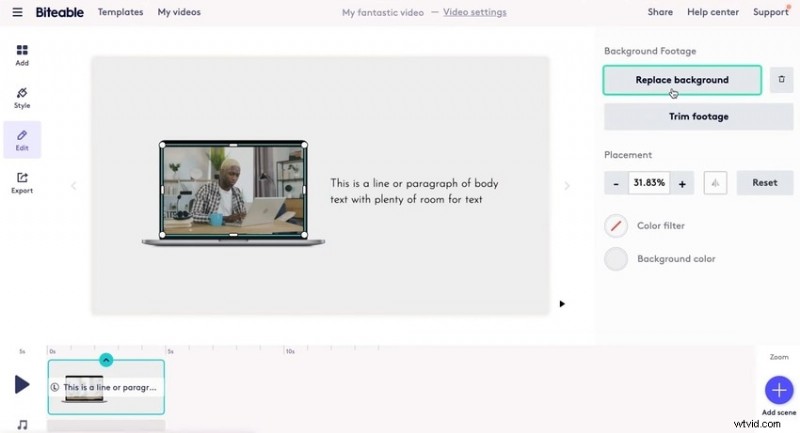Open the music track icon
The image size is (800, 433).
(x=22, y=424)
